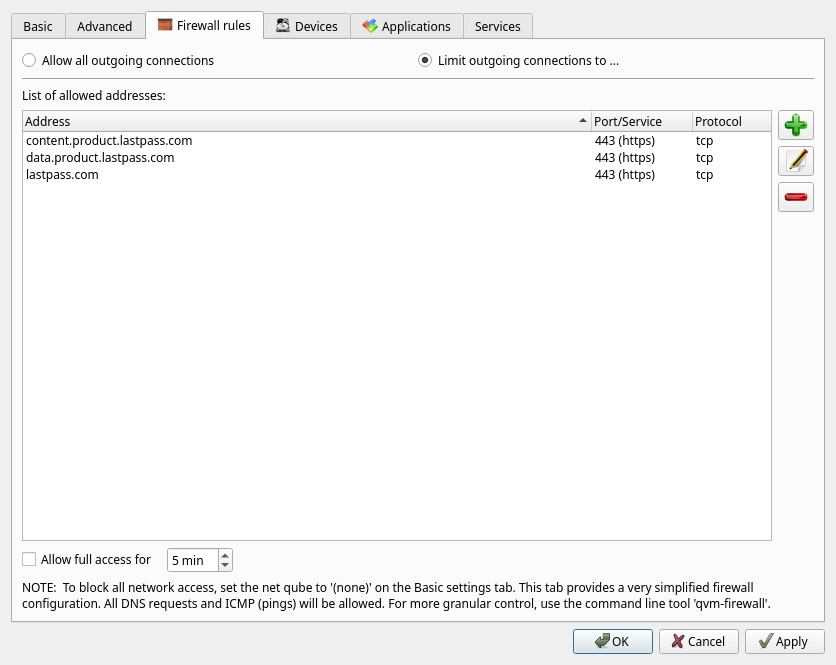
Task: Discard changes with Cancel button
Action: (698, 641)
